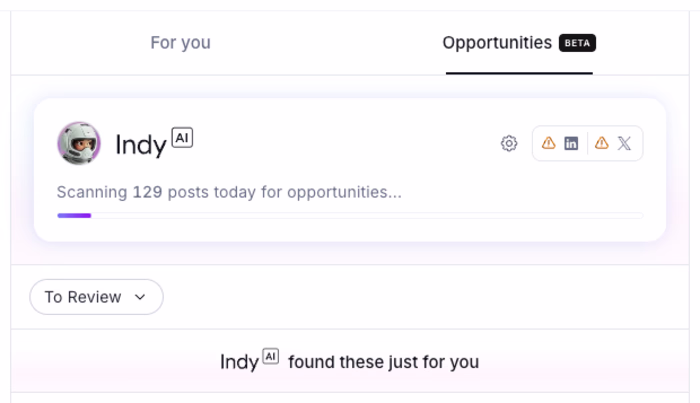700x403 pixels.
Task: Click "found these just for you" banner text
Action: tap(383, 362)
